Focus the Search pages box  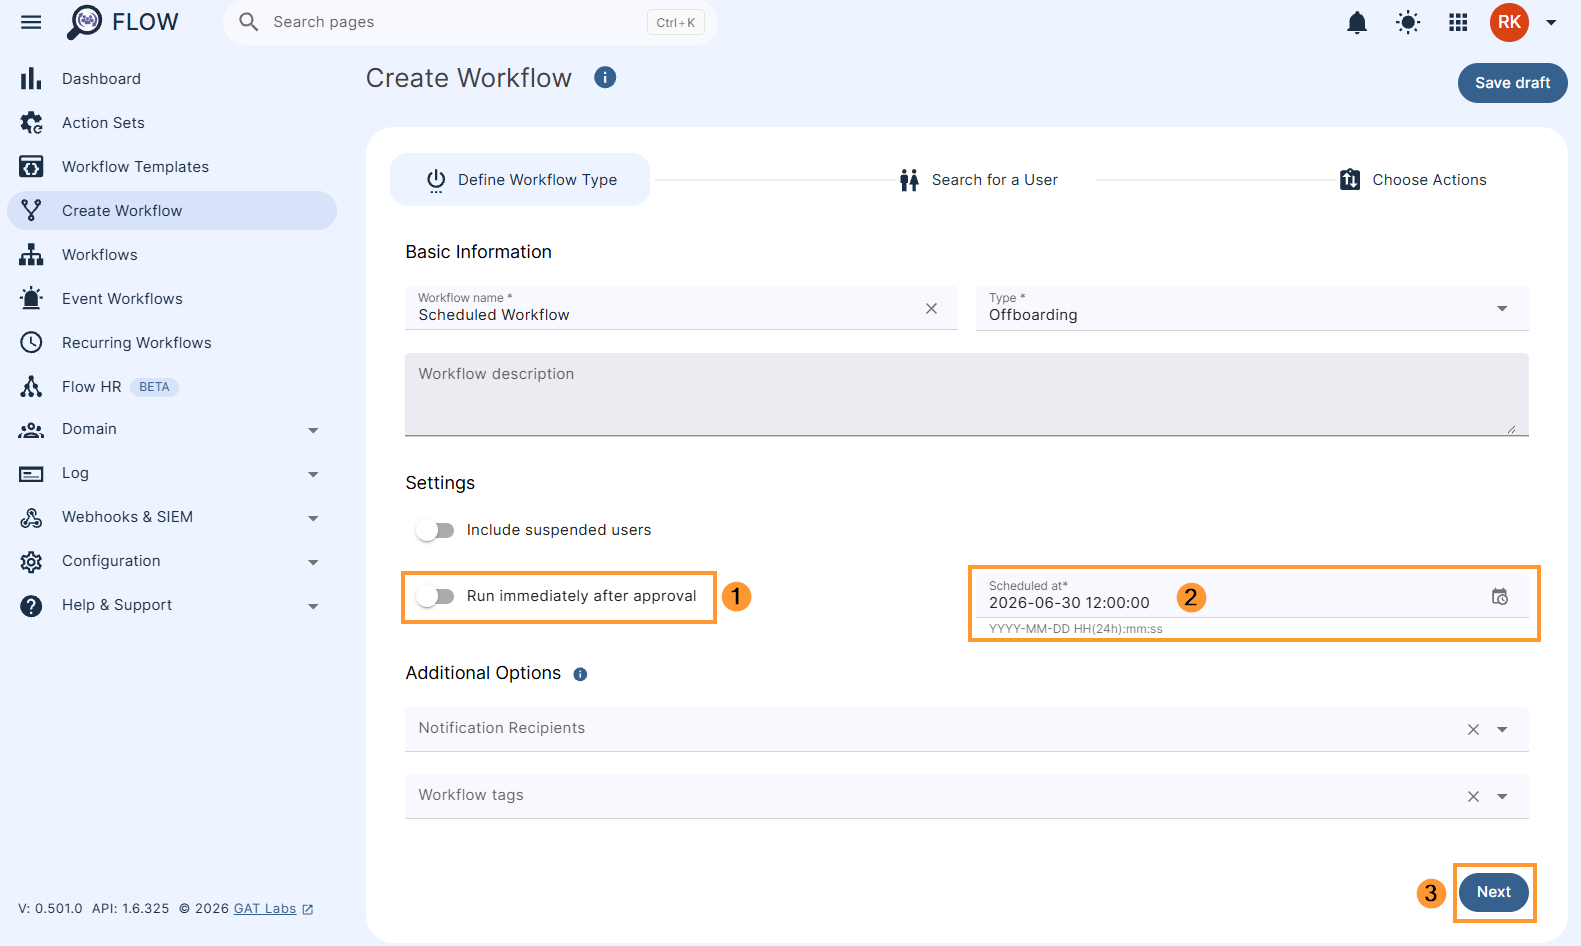point(470,22)
